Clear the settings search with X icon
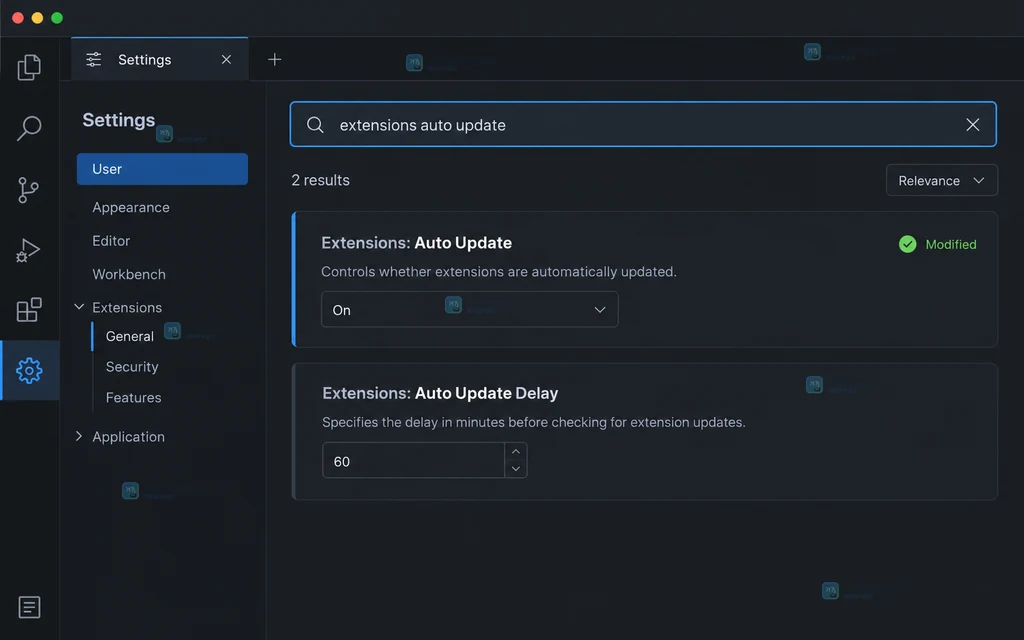 tap(972, 125)
